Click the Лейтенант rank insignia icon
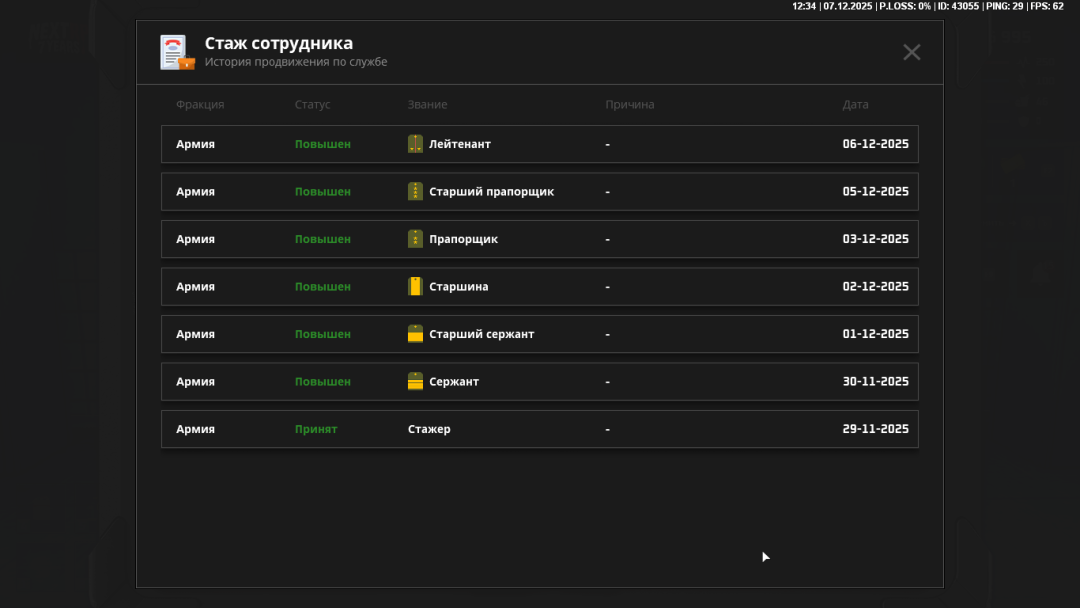1080x608 pixels. pos(415,144)
